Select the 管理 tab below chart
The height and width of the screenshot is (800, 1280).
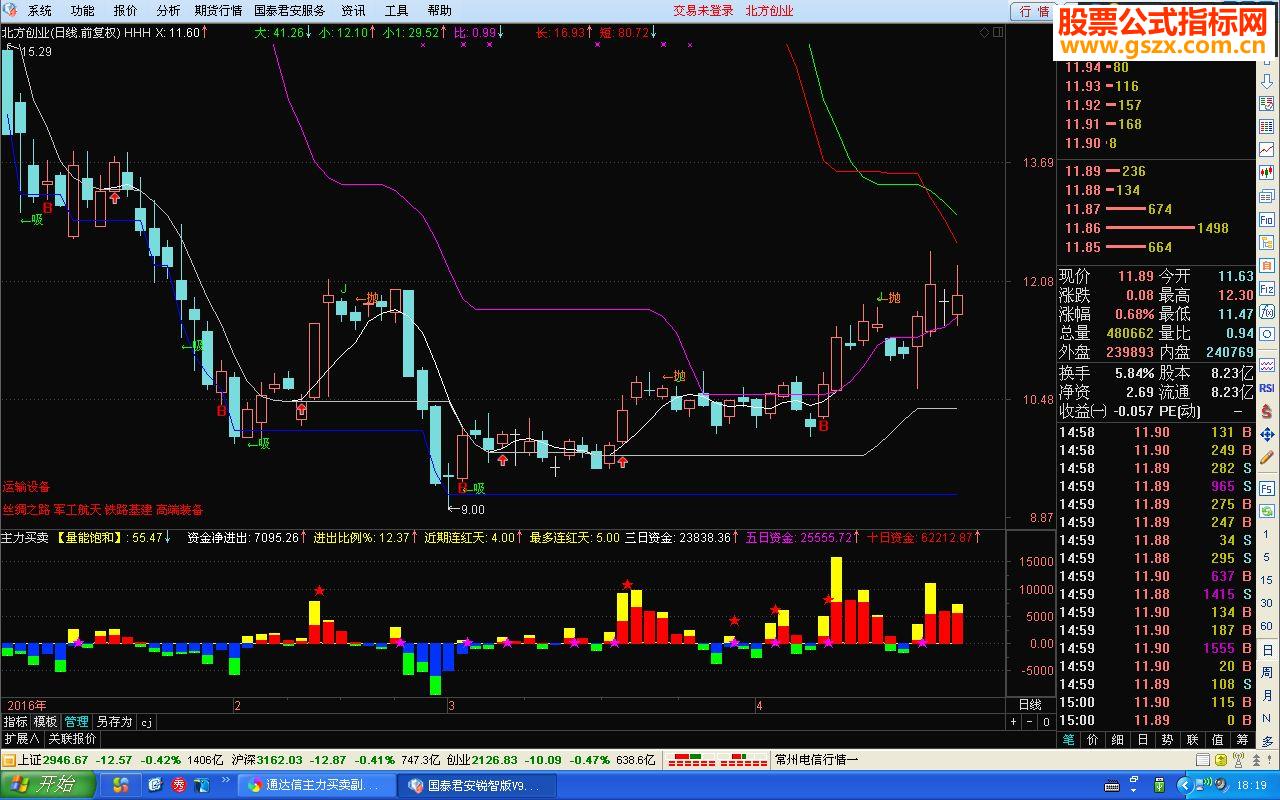[77, 721]
